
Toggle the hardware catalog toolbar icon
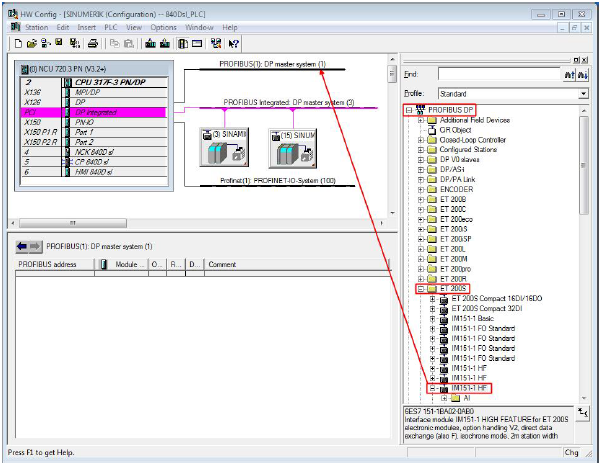tap(183, 44)
